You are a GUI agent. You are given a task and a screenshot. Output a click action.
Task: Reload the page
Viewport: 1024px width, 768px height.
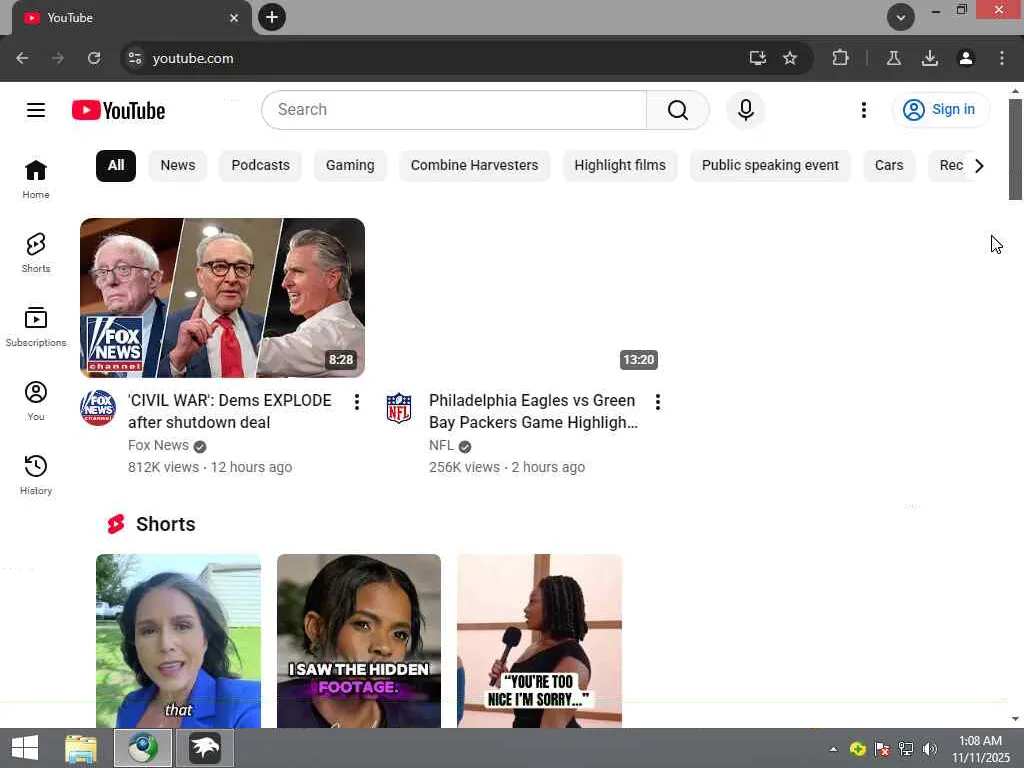coord(94,58)
